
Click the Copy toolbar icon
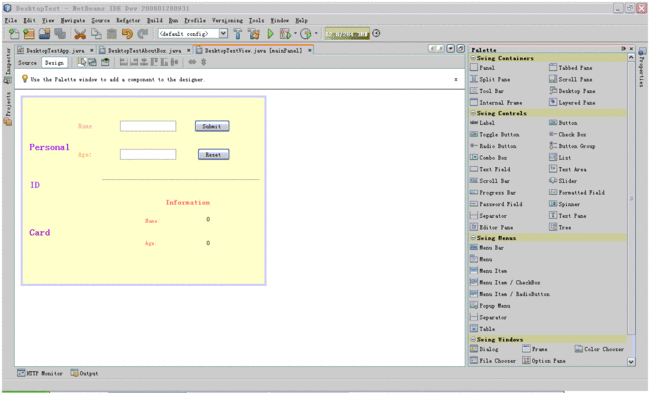click(x=96, y=34)
